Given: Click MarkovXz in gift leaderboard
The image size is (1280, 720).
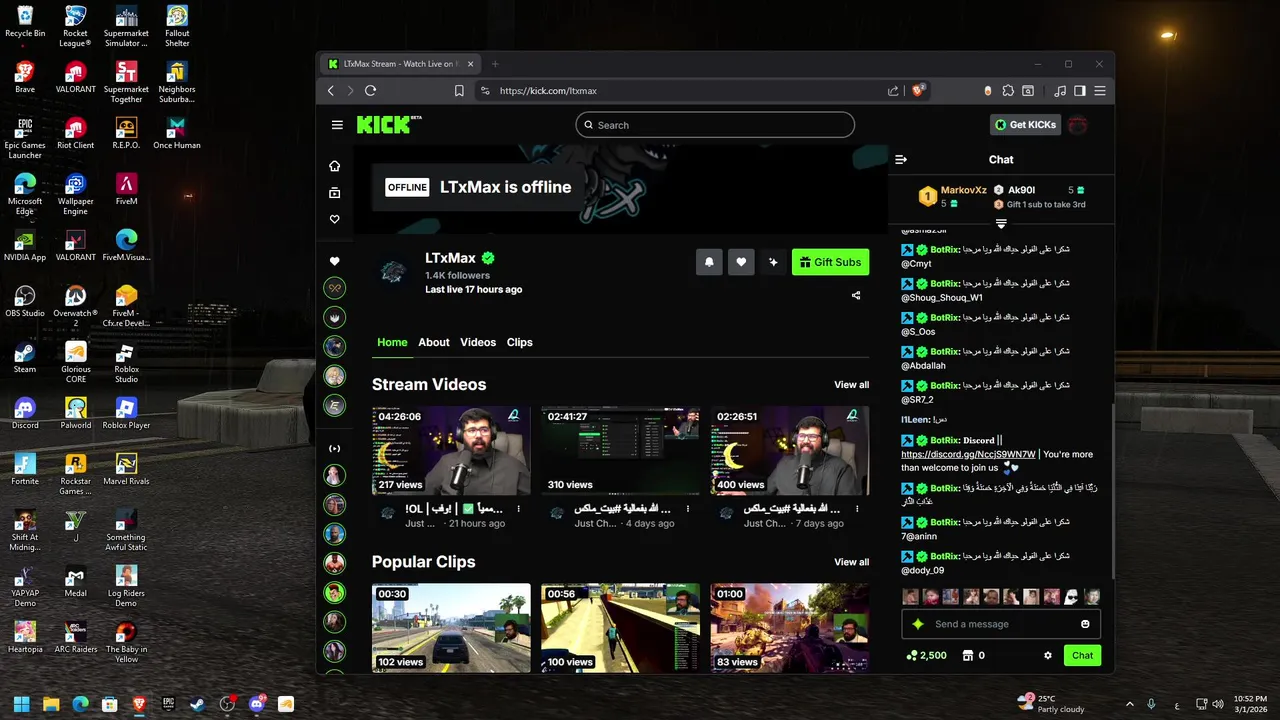Looking at the screenshot, I should [x=964, y=190].
